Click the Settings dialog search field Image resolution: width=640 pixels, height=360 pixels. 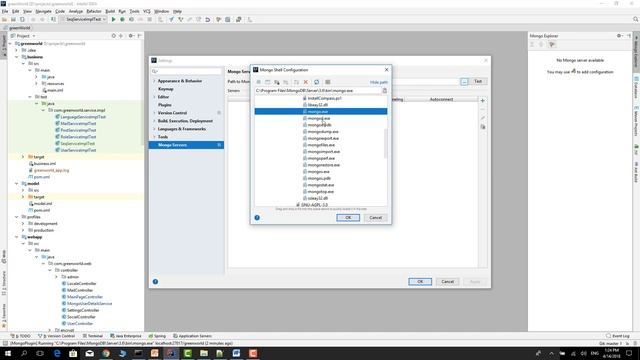click(187, 71)
